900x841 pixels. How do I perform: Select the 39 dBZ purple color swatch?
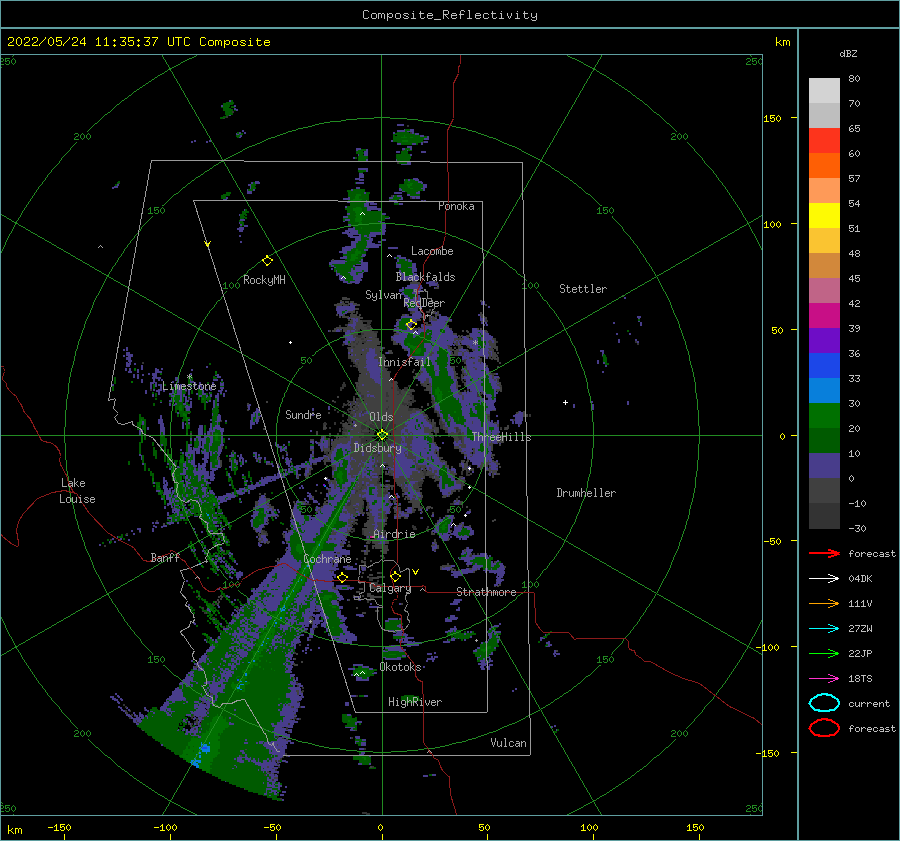(824, 340)
